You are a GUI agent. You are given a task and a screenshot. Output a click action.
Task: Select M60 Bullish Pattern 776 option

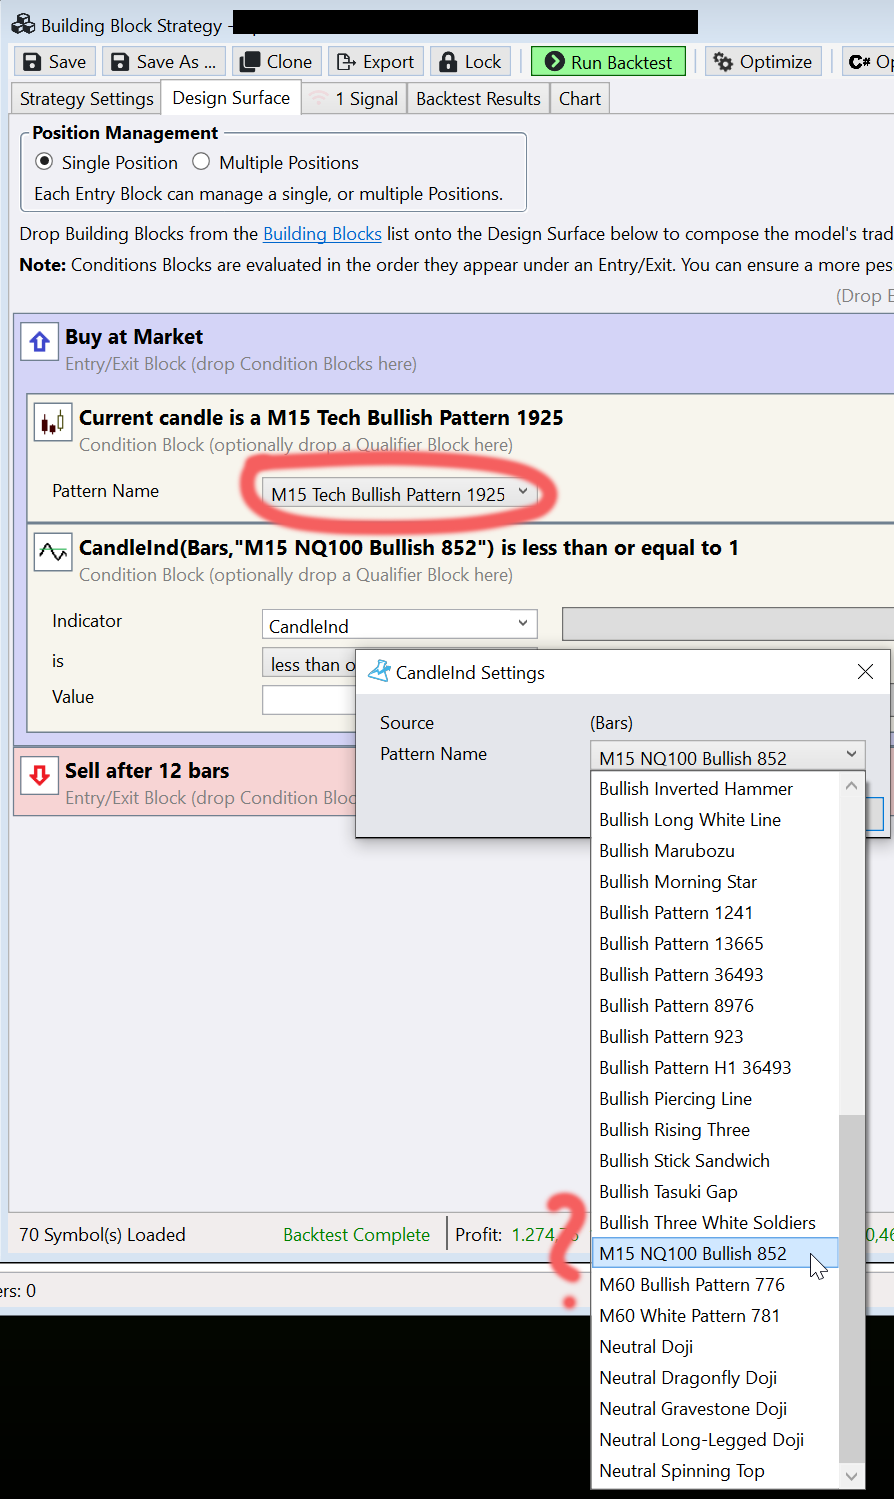(714, 1285)
